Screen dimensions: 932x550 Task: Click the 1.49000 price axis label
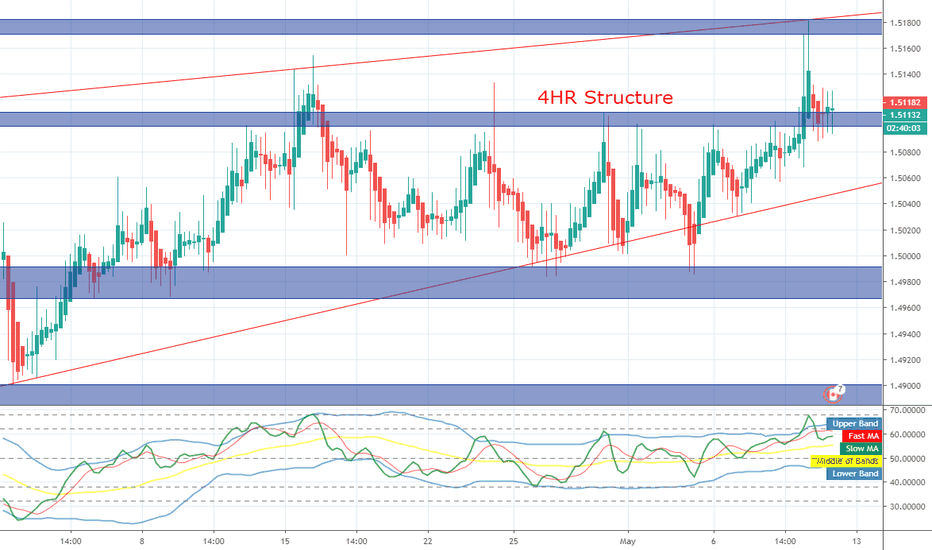[905, 386]
